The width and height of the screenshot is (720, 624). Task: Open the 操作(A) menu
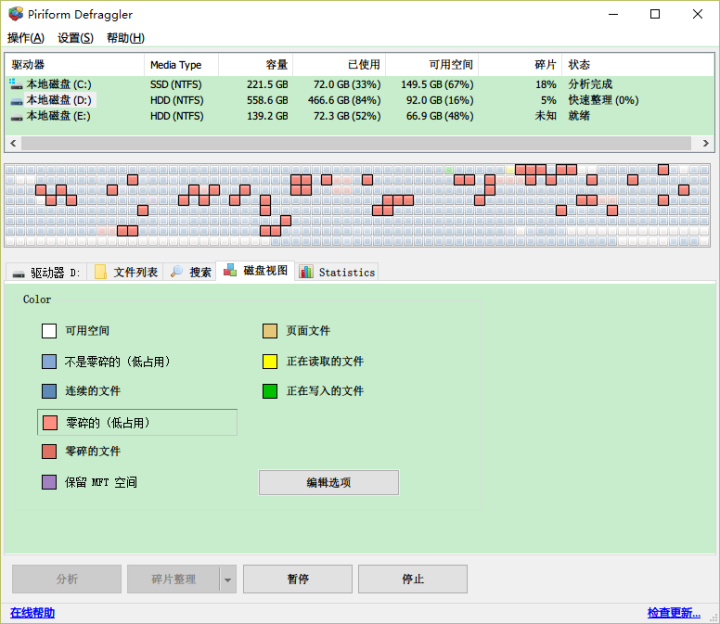coord(26,38)
